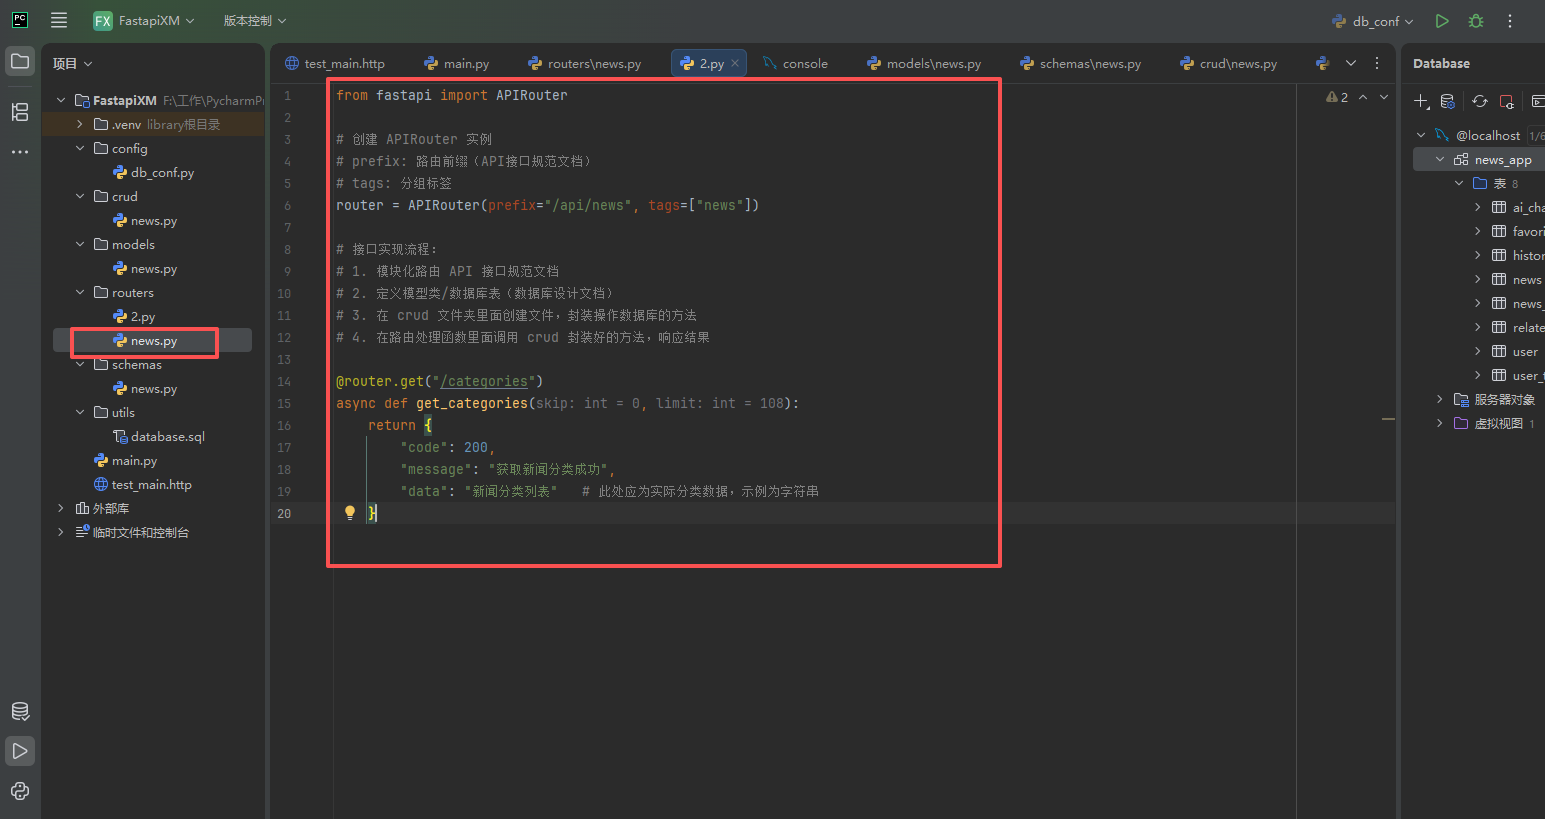Open data source properties icon
Viewport: 1545px width, 819px height.
click(1448, 101)
